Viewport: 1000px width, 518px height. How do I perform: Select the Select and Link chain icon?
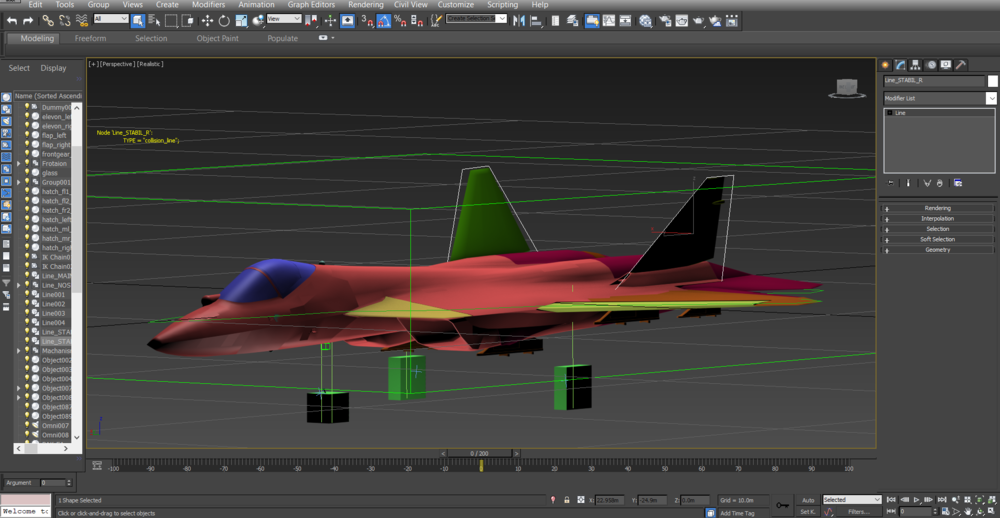click(48, 20)
